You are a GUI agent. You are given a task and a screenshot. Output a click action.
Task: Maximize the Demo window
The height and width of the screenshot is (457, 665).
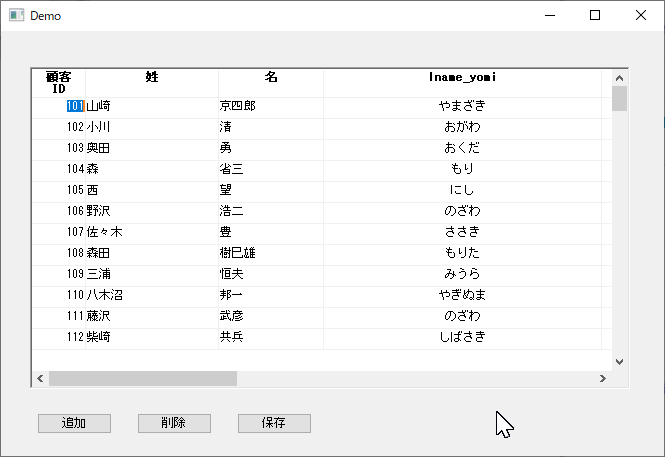pos(595,16)
